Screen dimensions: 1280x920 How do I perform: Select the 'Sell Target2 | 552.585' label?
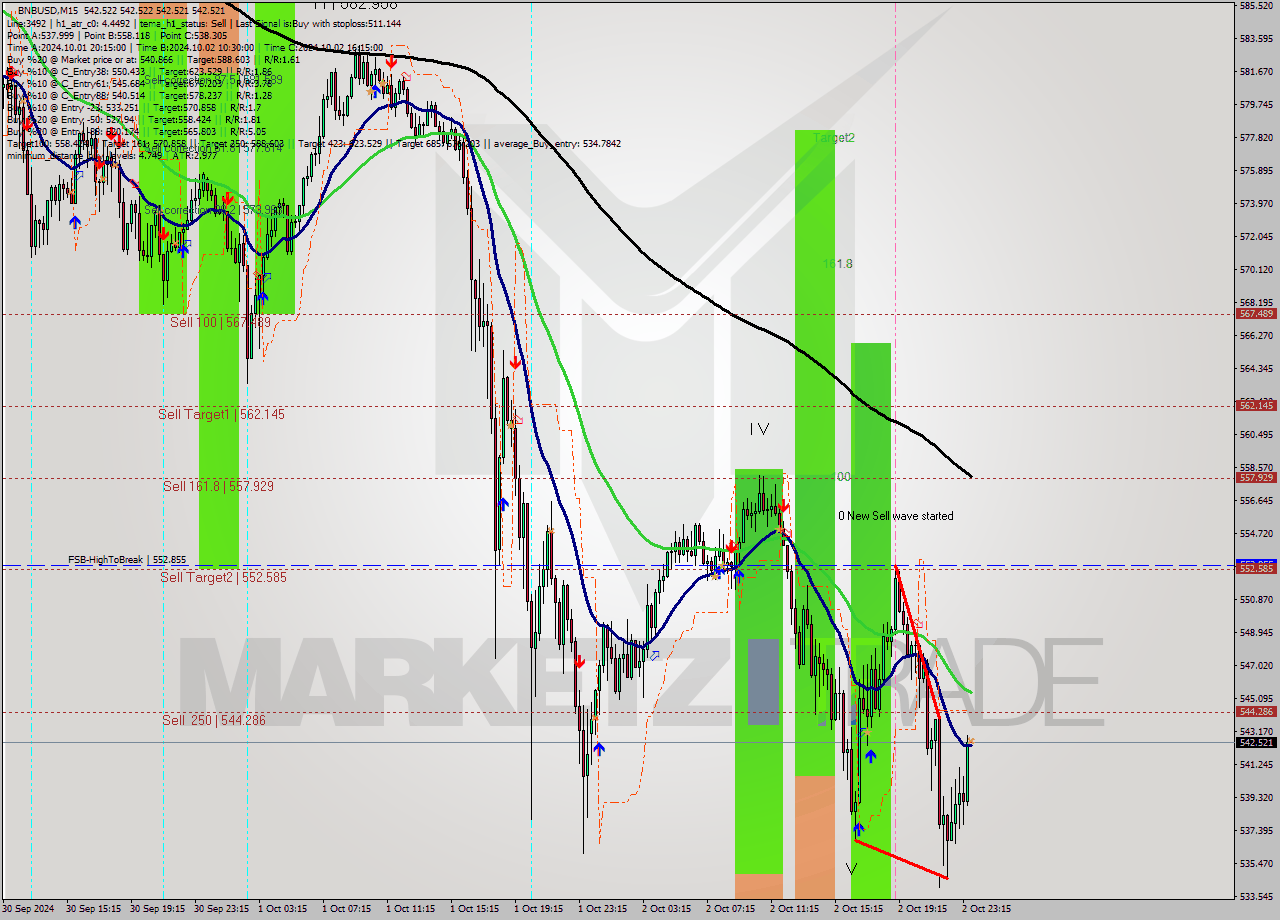(223, 577)
